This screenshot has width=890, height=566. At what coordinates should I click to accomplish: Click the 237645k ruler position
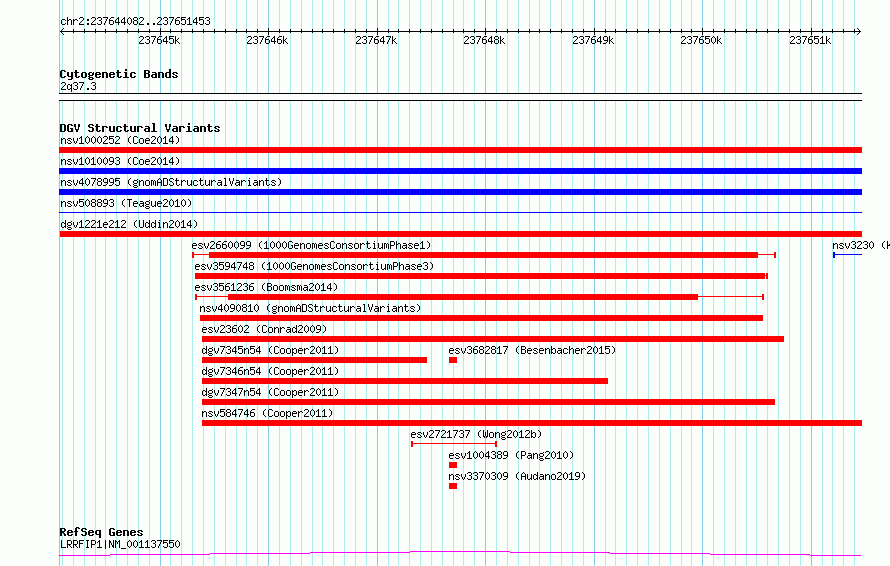[x=159, y=40]
